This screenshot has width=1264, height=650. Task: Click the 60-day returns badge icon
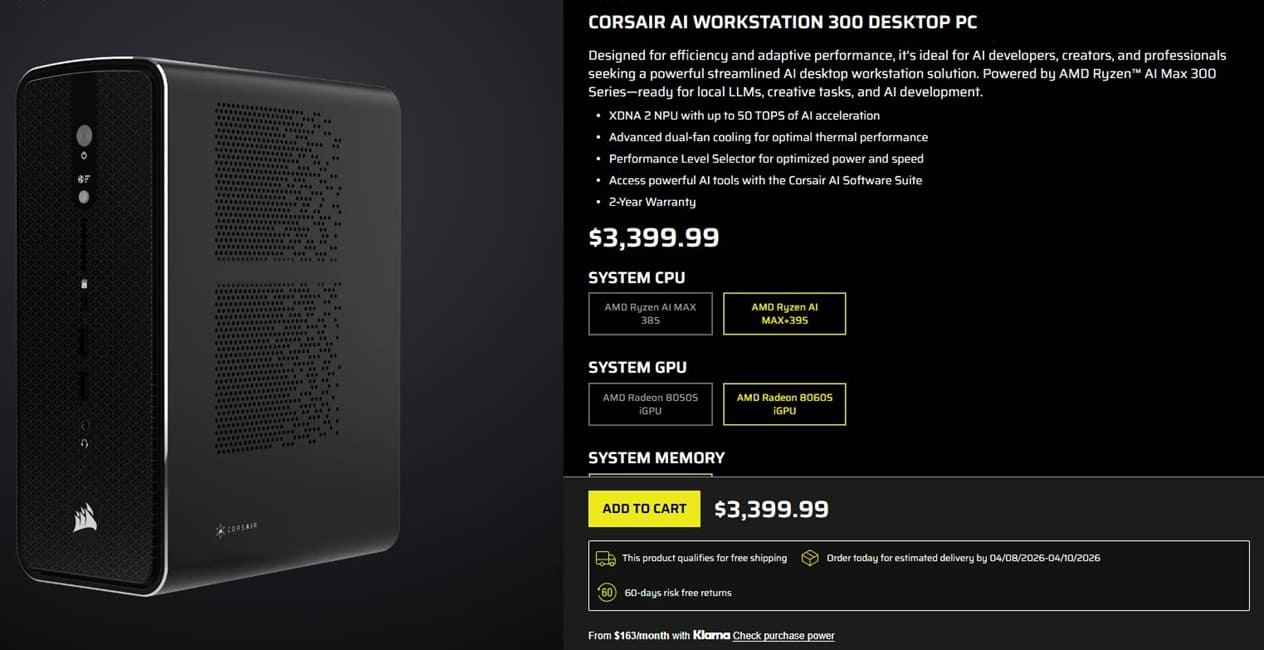pos(606,592)
